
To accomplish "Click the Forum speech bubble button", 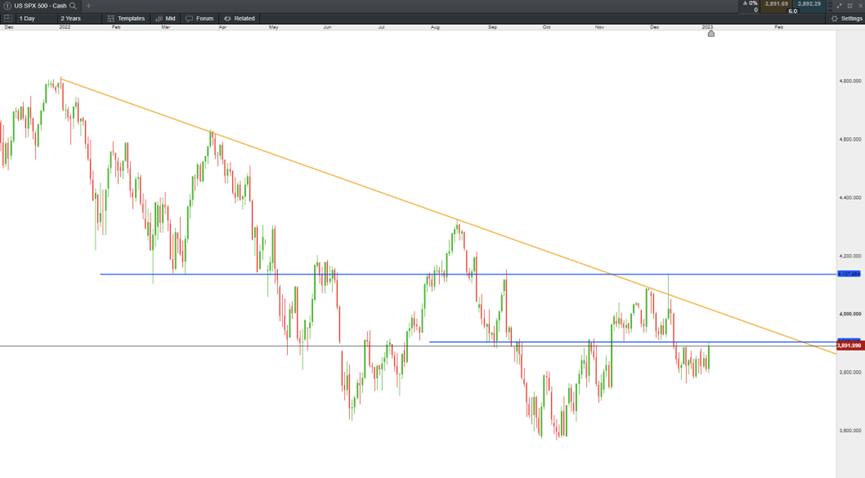I will click(x=199, y=18).
